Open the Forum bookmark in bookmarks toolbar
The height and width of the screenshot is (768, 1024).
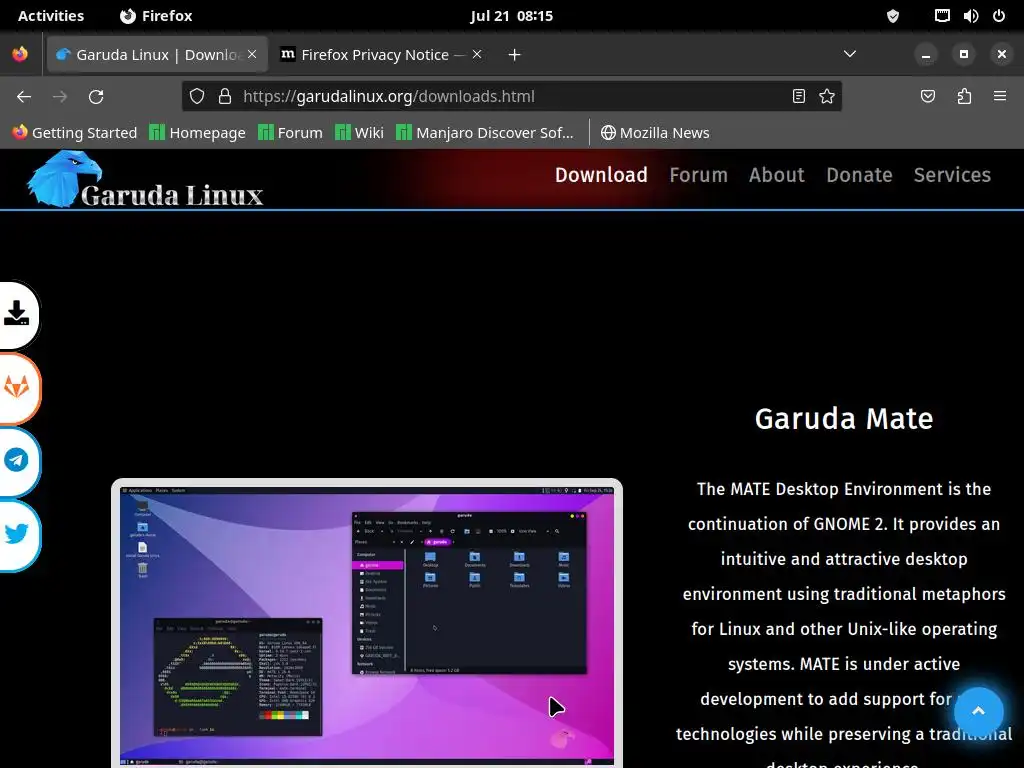290,133
